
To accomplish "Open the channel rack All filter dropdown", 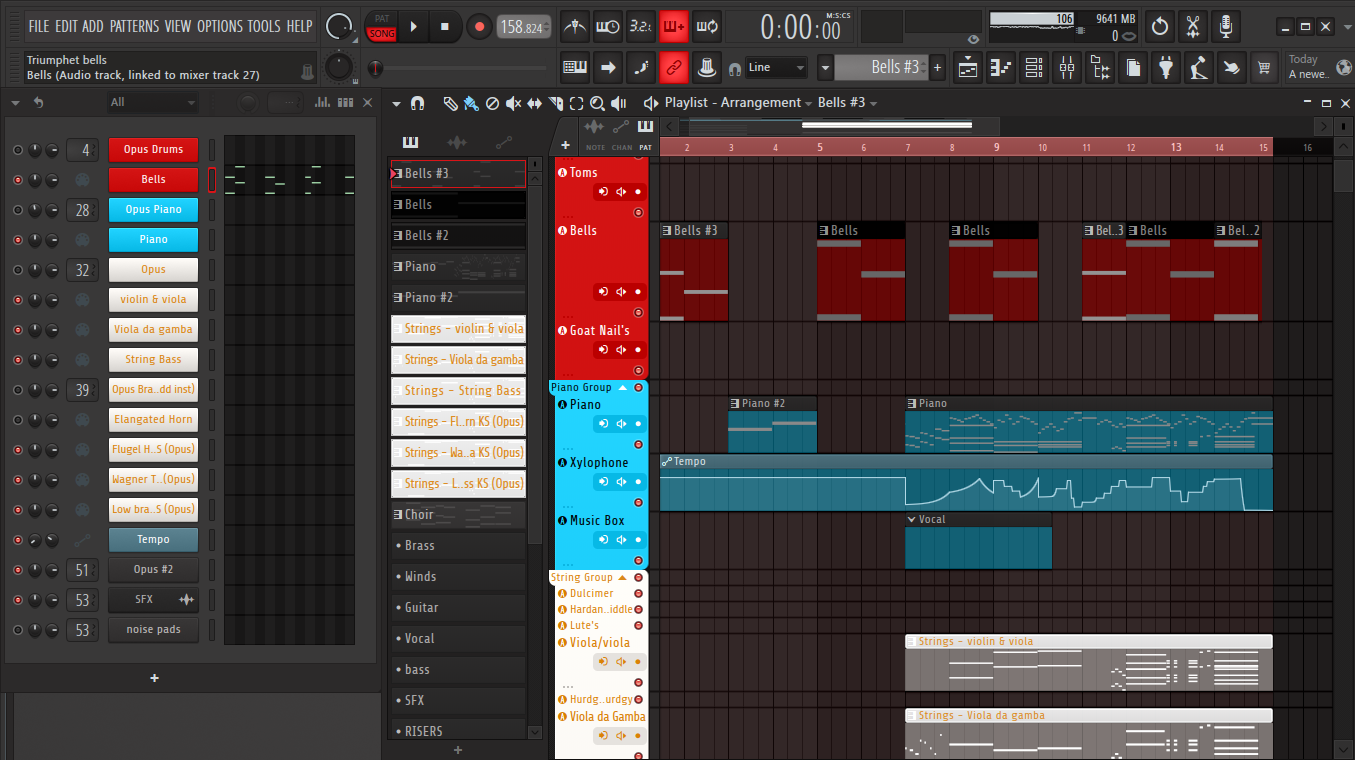I will coord(152,102).
